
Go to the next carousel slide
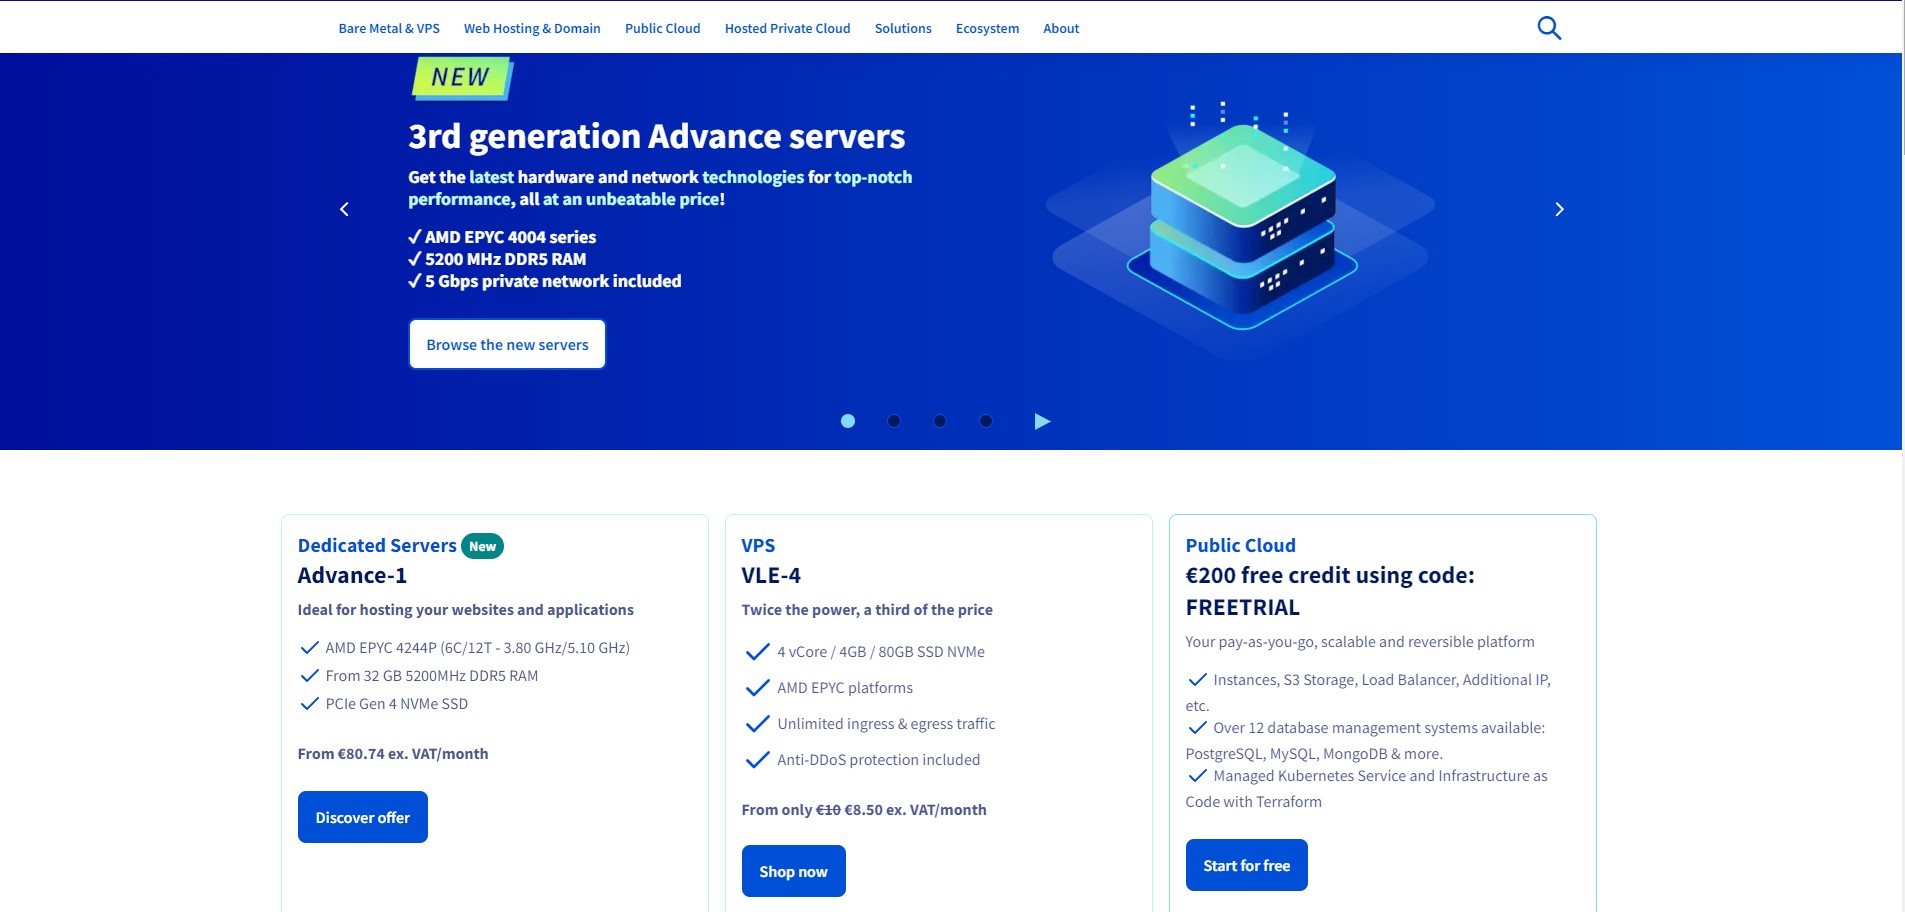click(1557, 208)
